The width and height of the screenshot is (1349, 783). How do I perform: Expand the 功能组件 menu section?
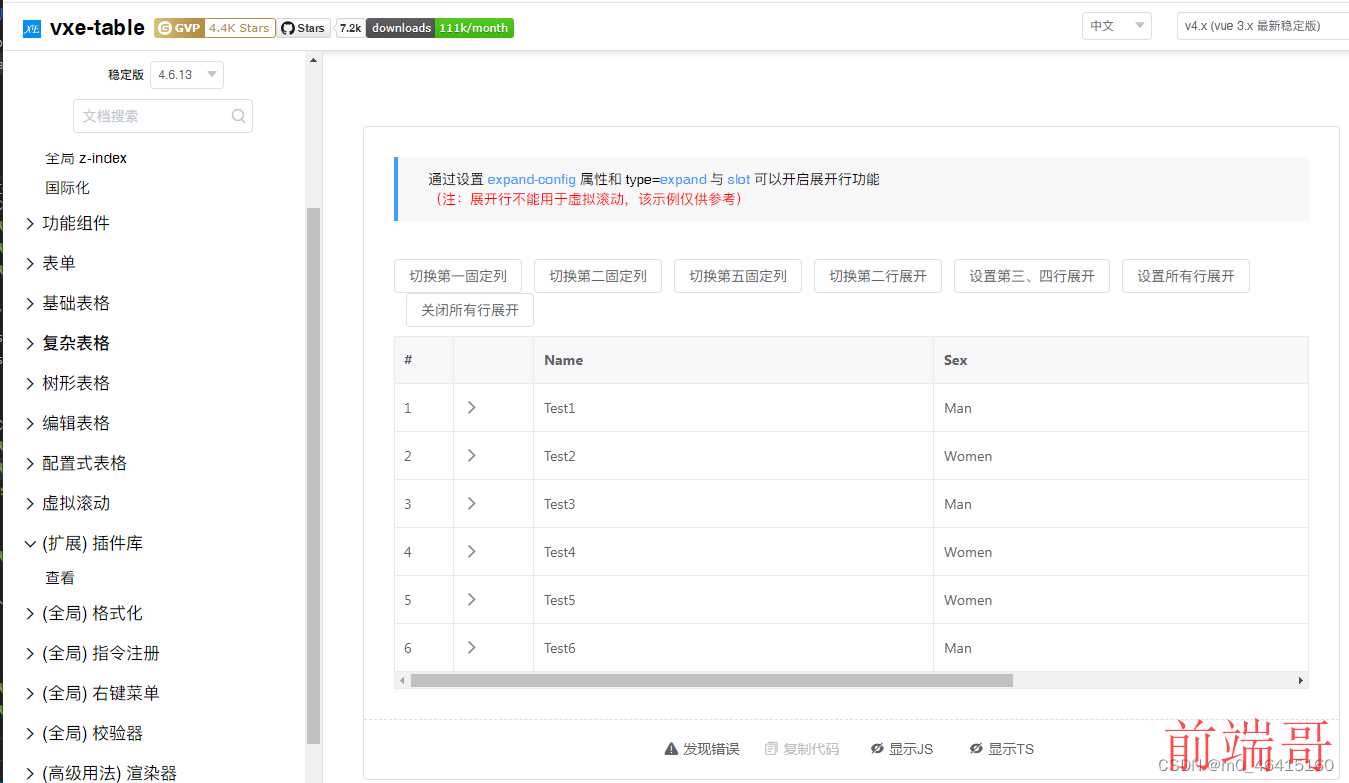click(x=67, y=224)
